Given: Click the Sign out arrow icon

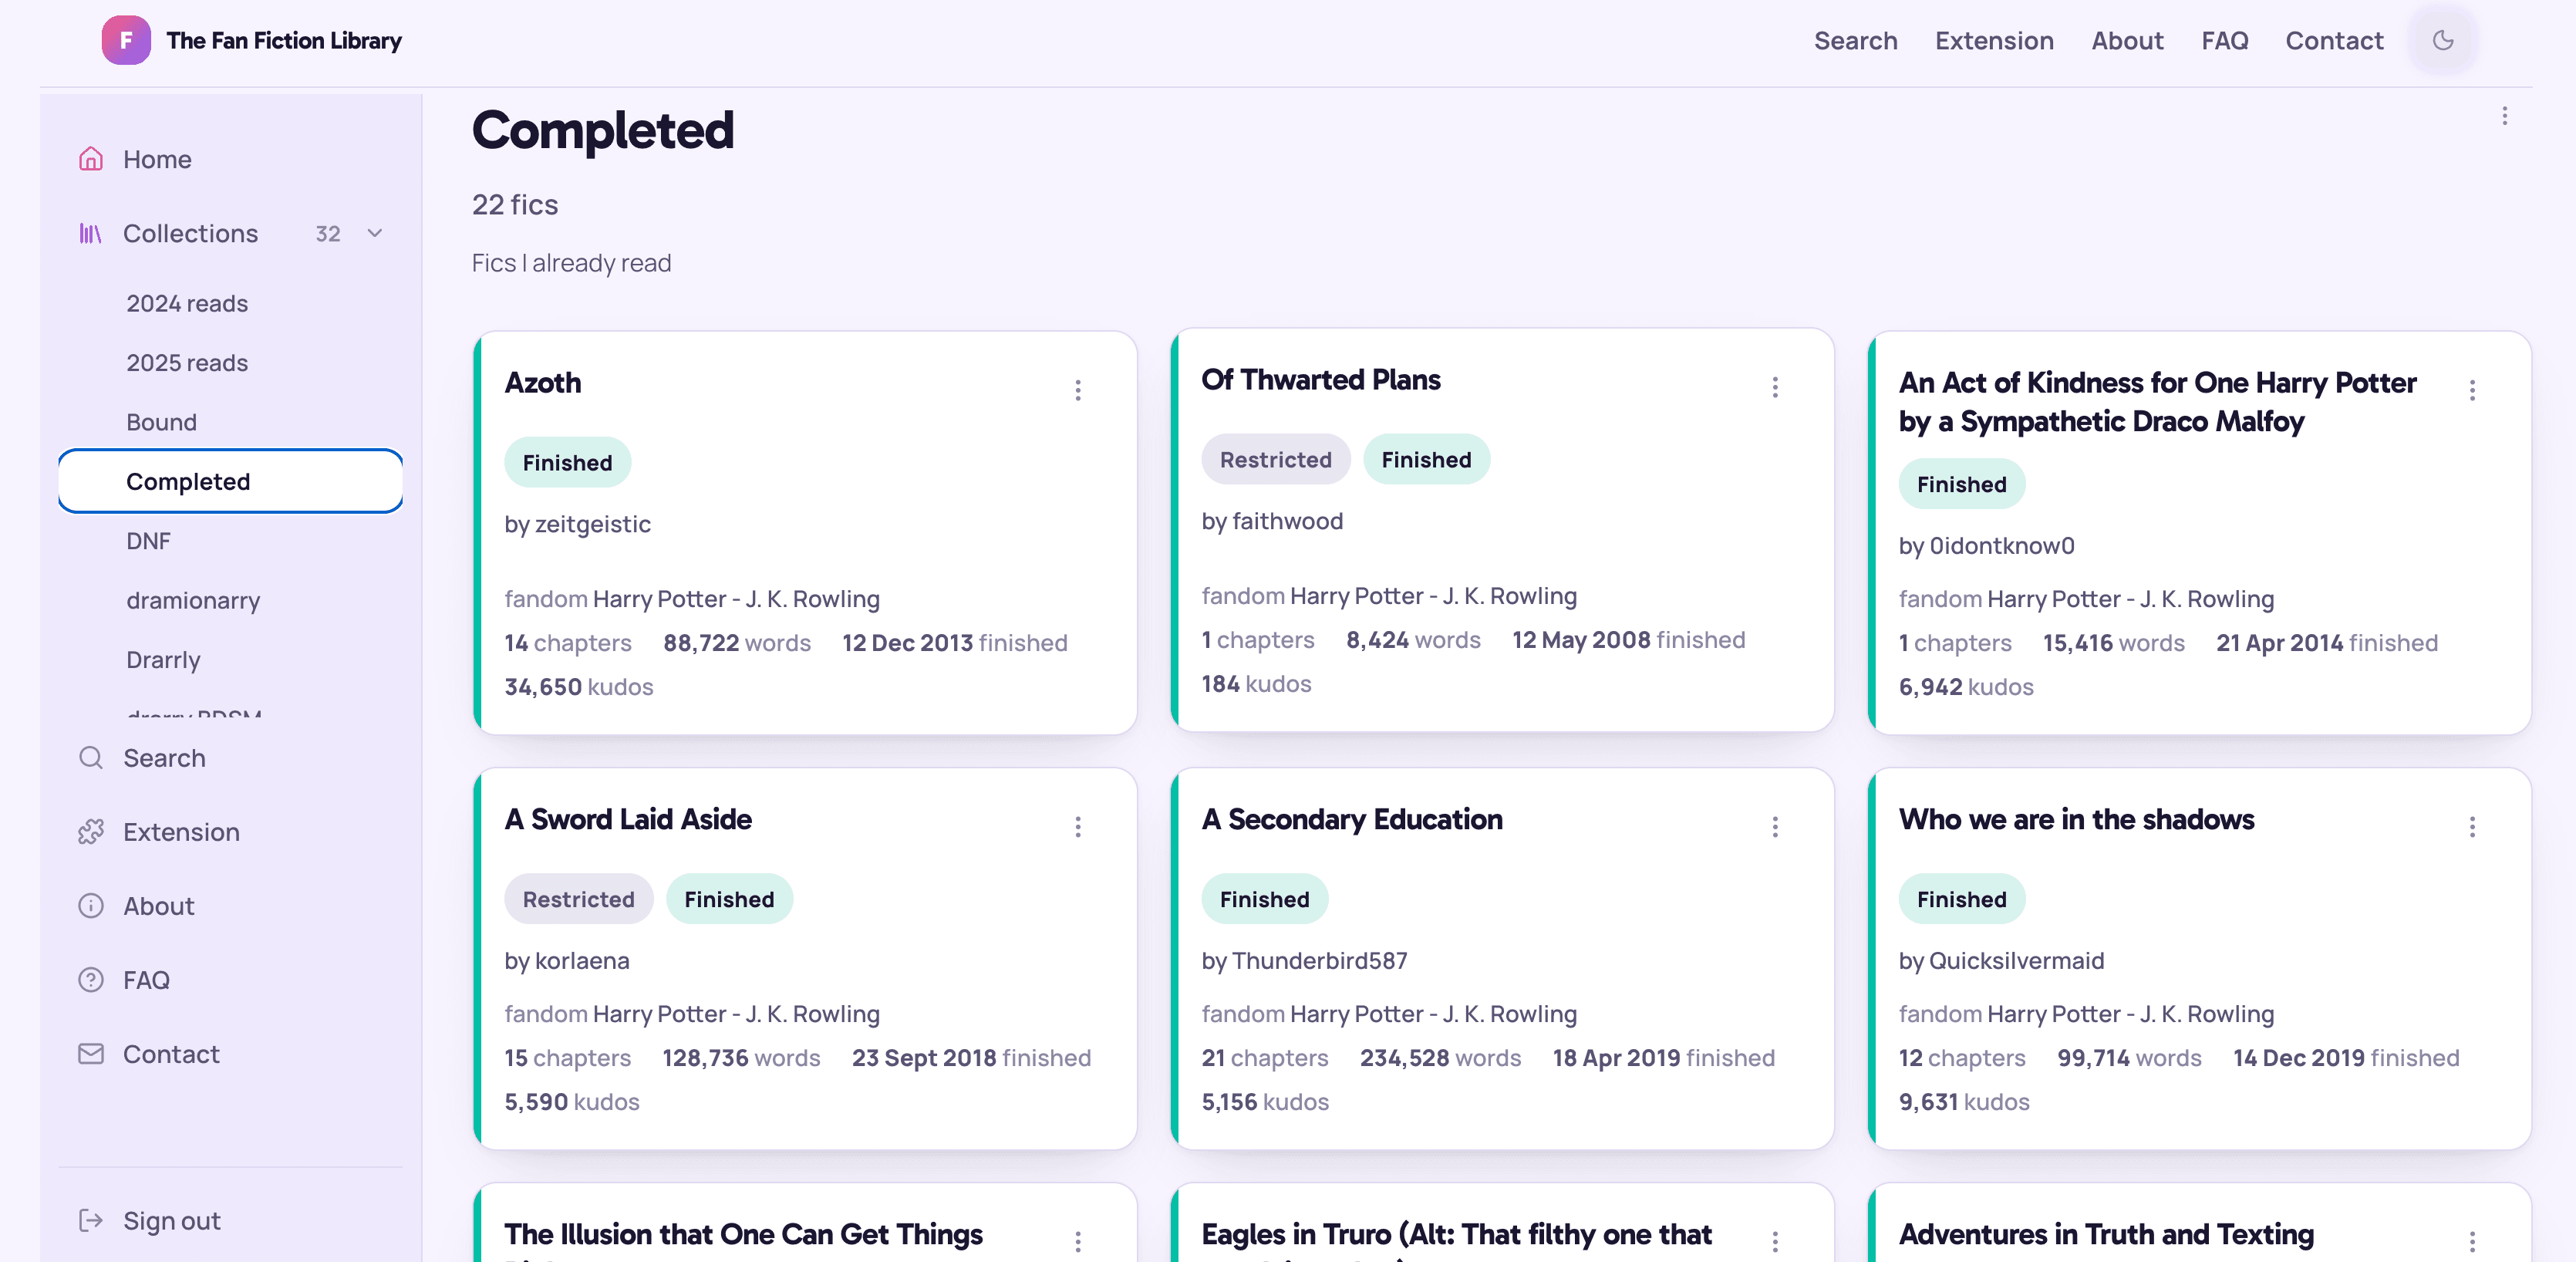Looking at the screenshot, I should pyautogui.click(x=91, y=1220).
